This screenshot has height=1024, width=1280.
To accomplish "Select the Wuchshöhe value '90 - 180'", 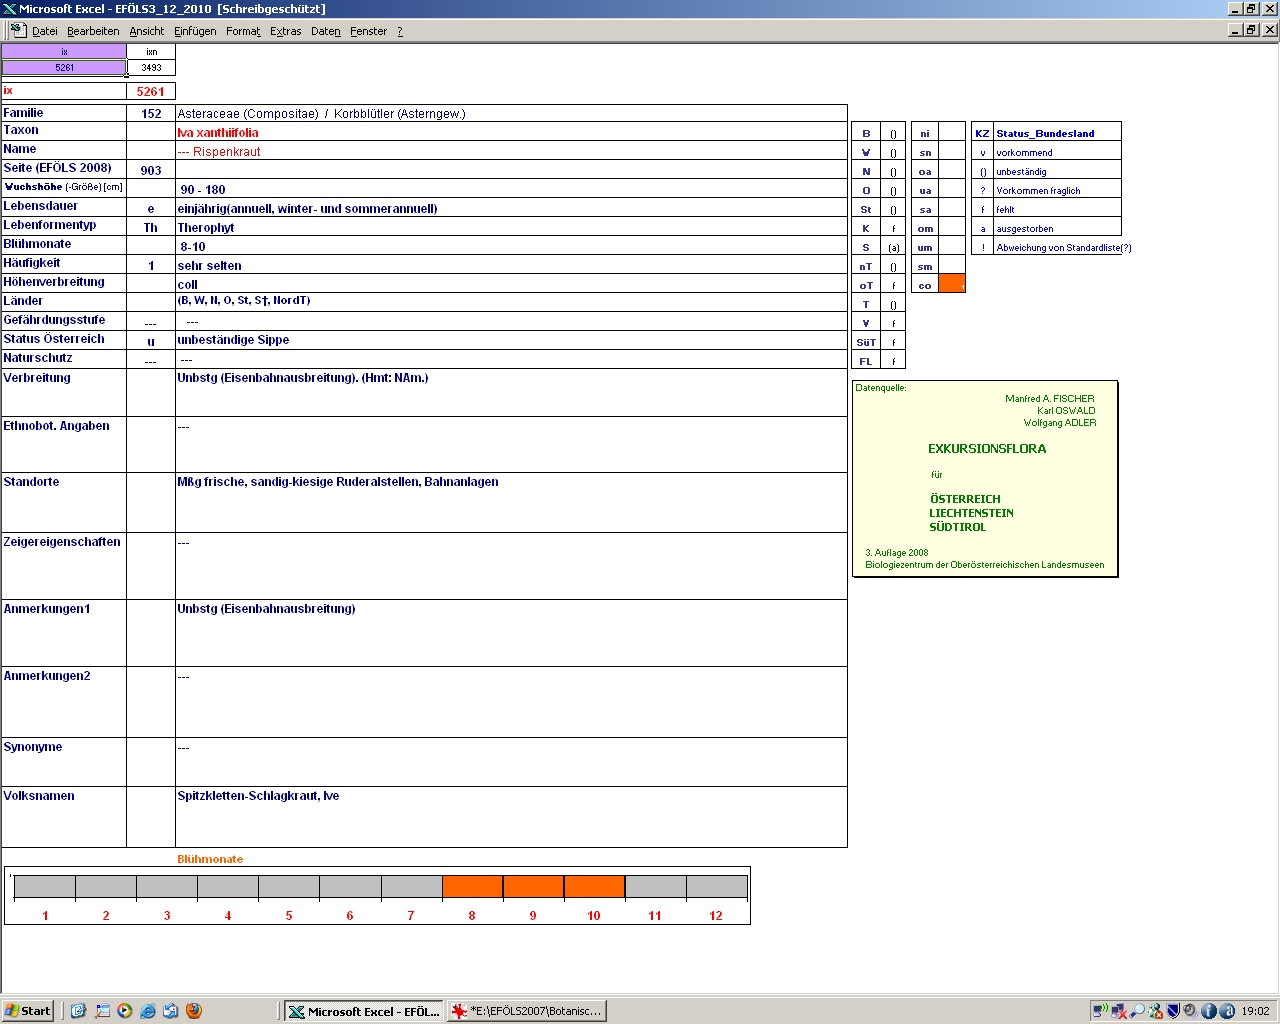I will tap(511, 189).
